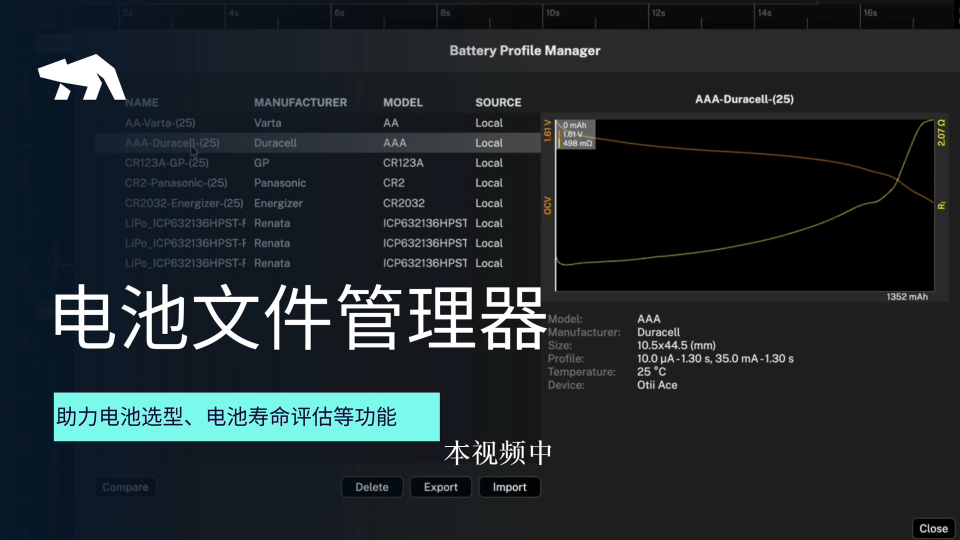The height and width of the screenshot is (540, 960).
Task: Delete the selected battery profile
Action: point(372,487)
